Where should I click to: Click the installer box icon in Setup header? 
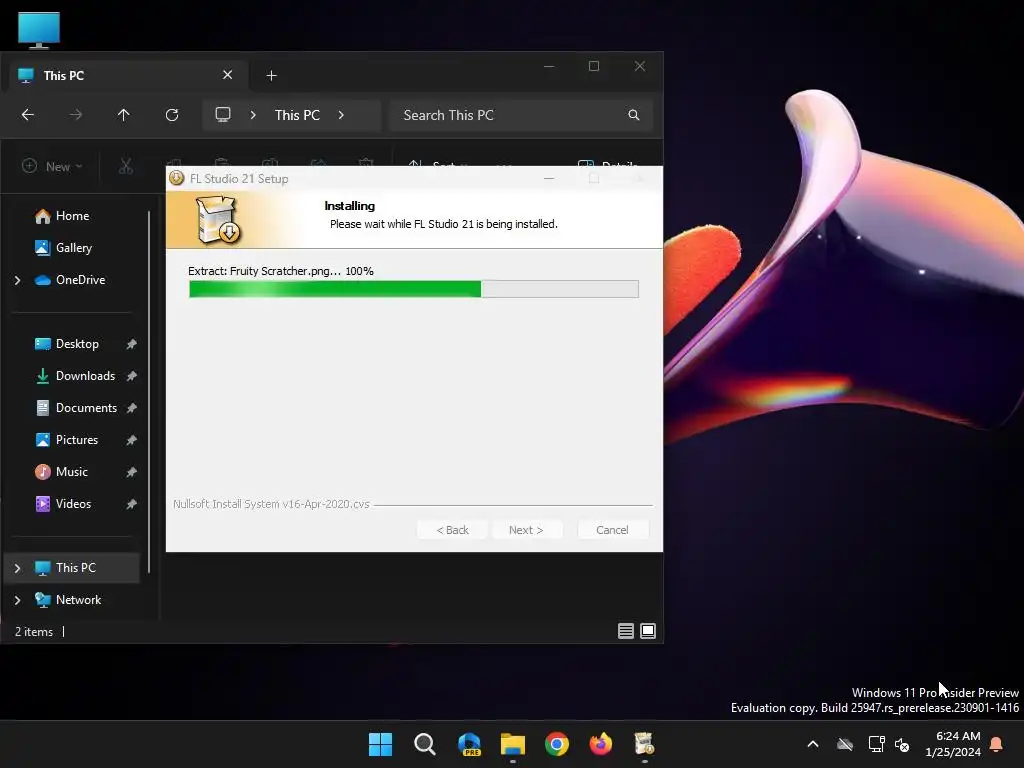(x=219, y=220)
